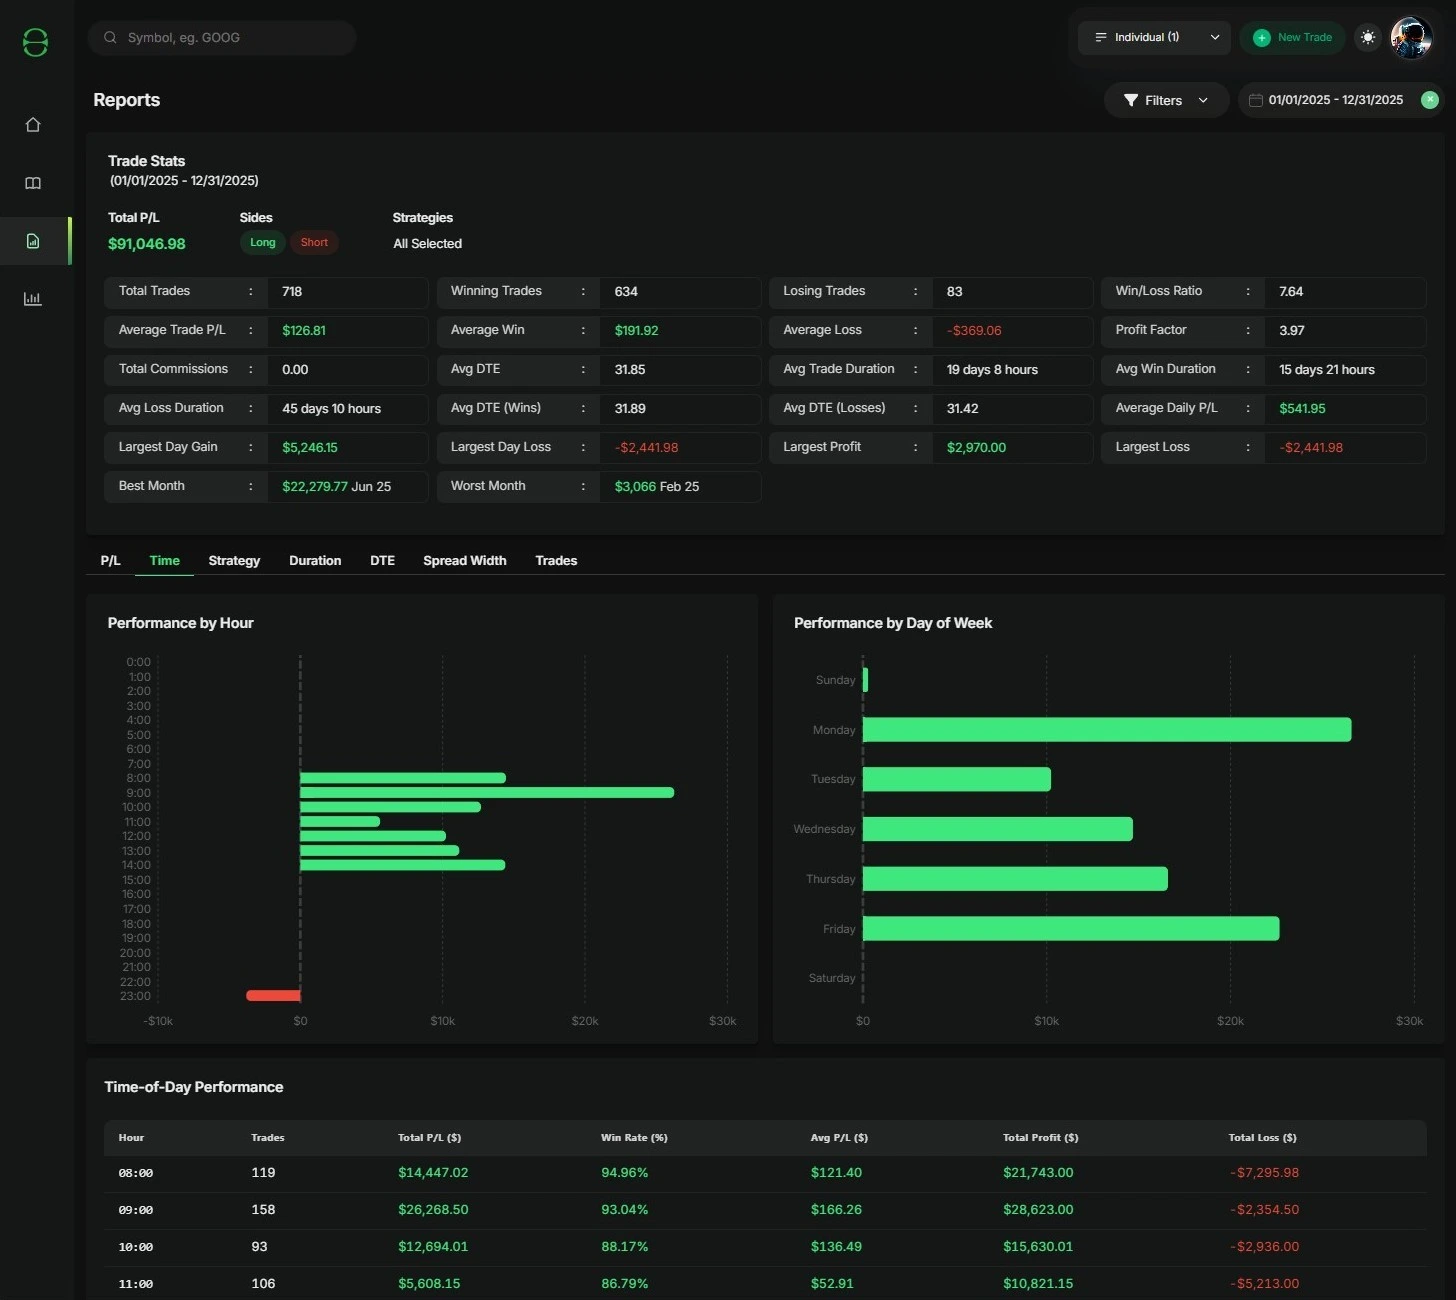Open the Filters dropdown chevron
The image size is (1456, 1300).
[x=1203, y=100]
